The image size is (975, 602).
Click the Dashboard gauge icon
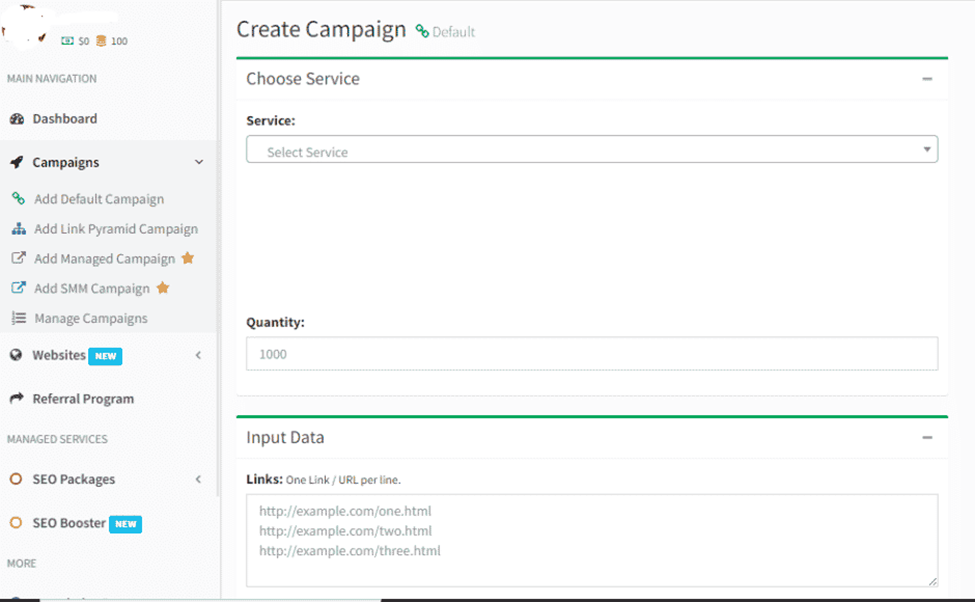(x=16, y=119)
